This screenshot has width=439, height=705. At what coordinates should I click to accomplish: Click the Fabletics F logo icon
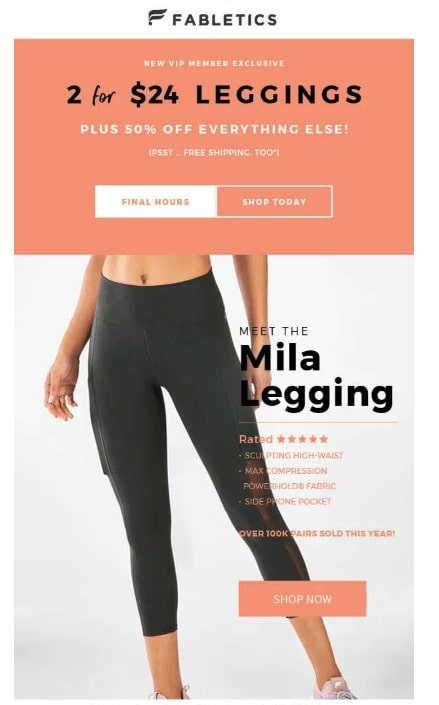(x=157, y=18)
